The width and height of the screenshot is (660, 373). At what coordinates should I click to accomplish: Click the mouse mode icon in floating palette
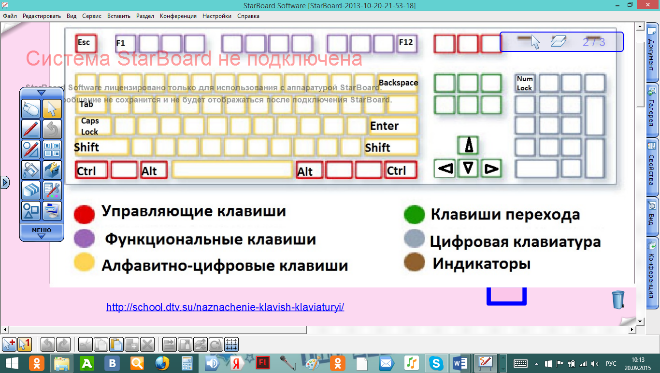(31, 109)
